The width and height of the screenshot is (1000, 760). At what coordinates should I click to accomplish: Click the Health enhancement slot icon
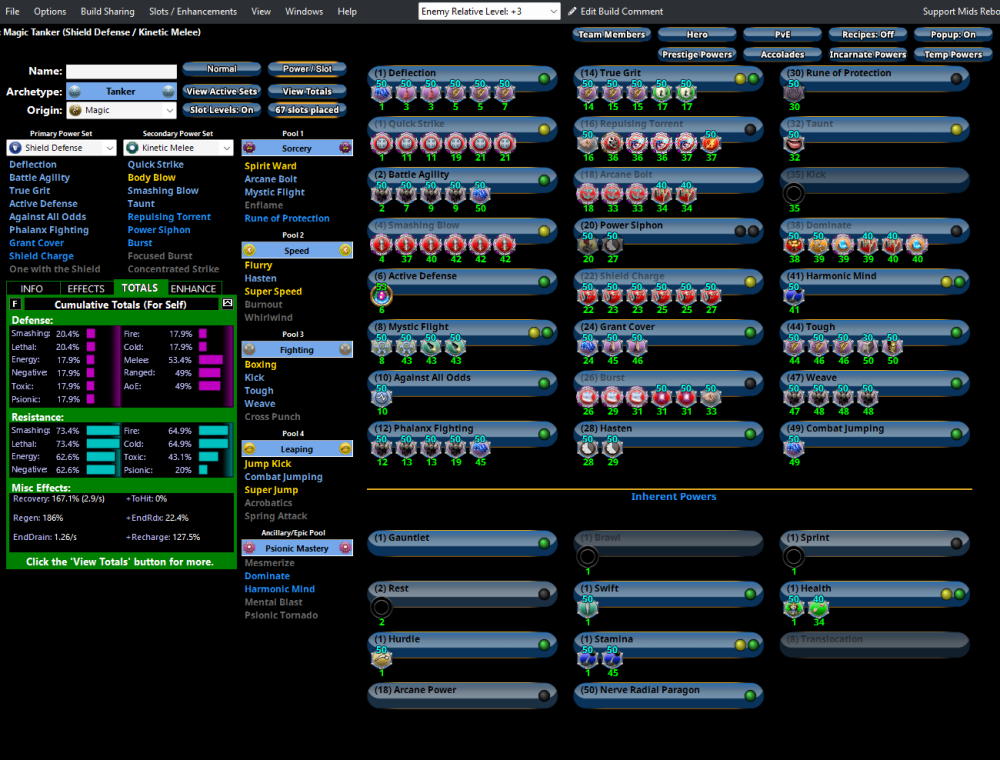click(793, 608)
